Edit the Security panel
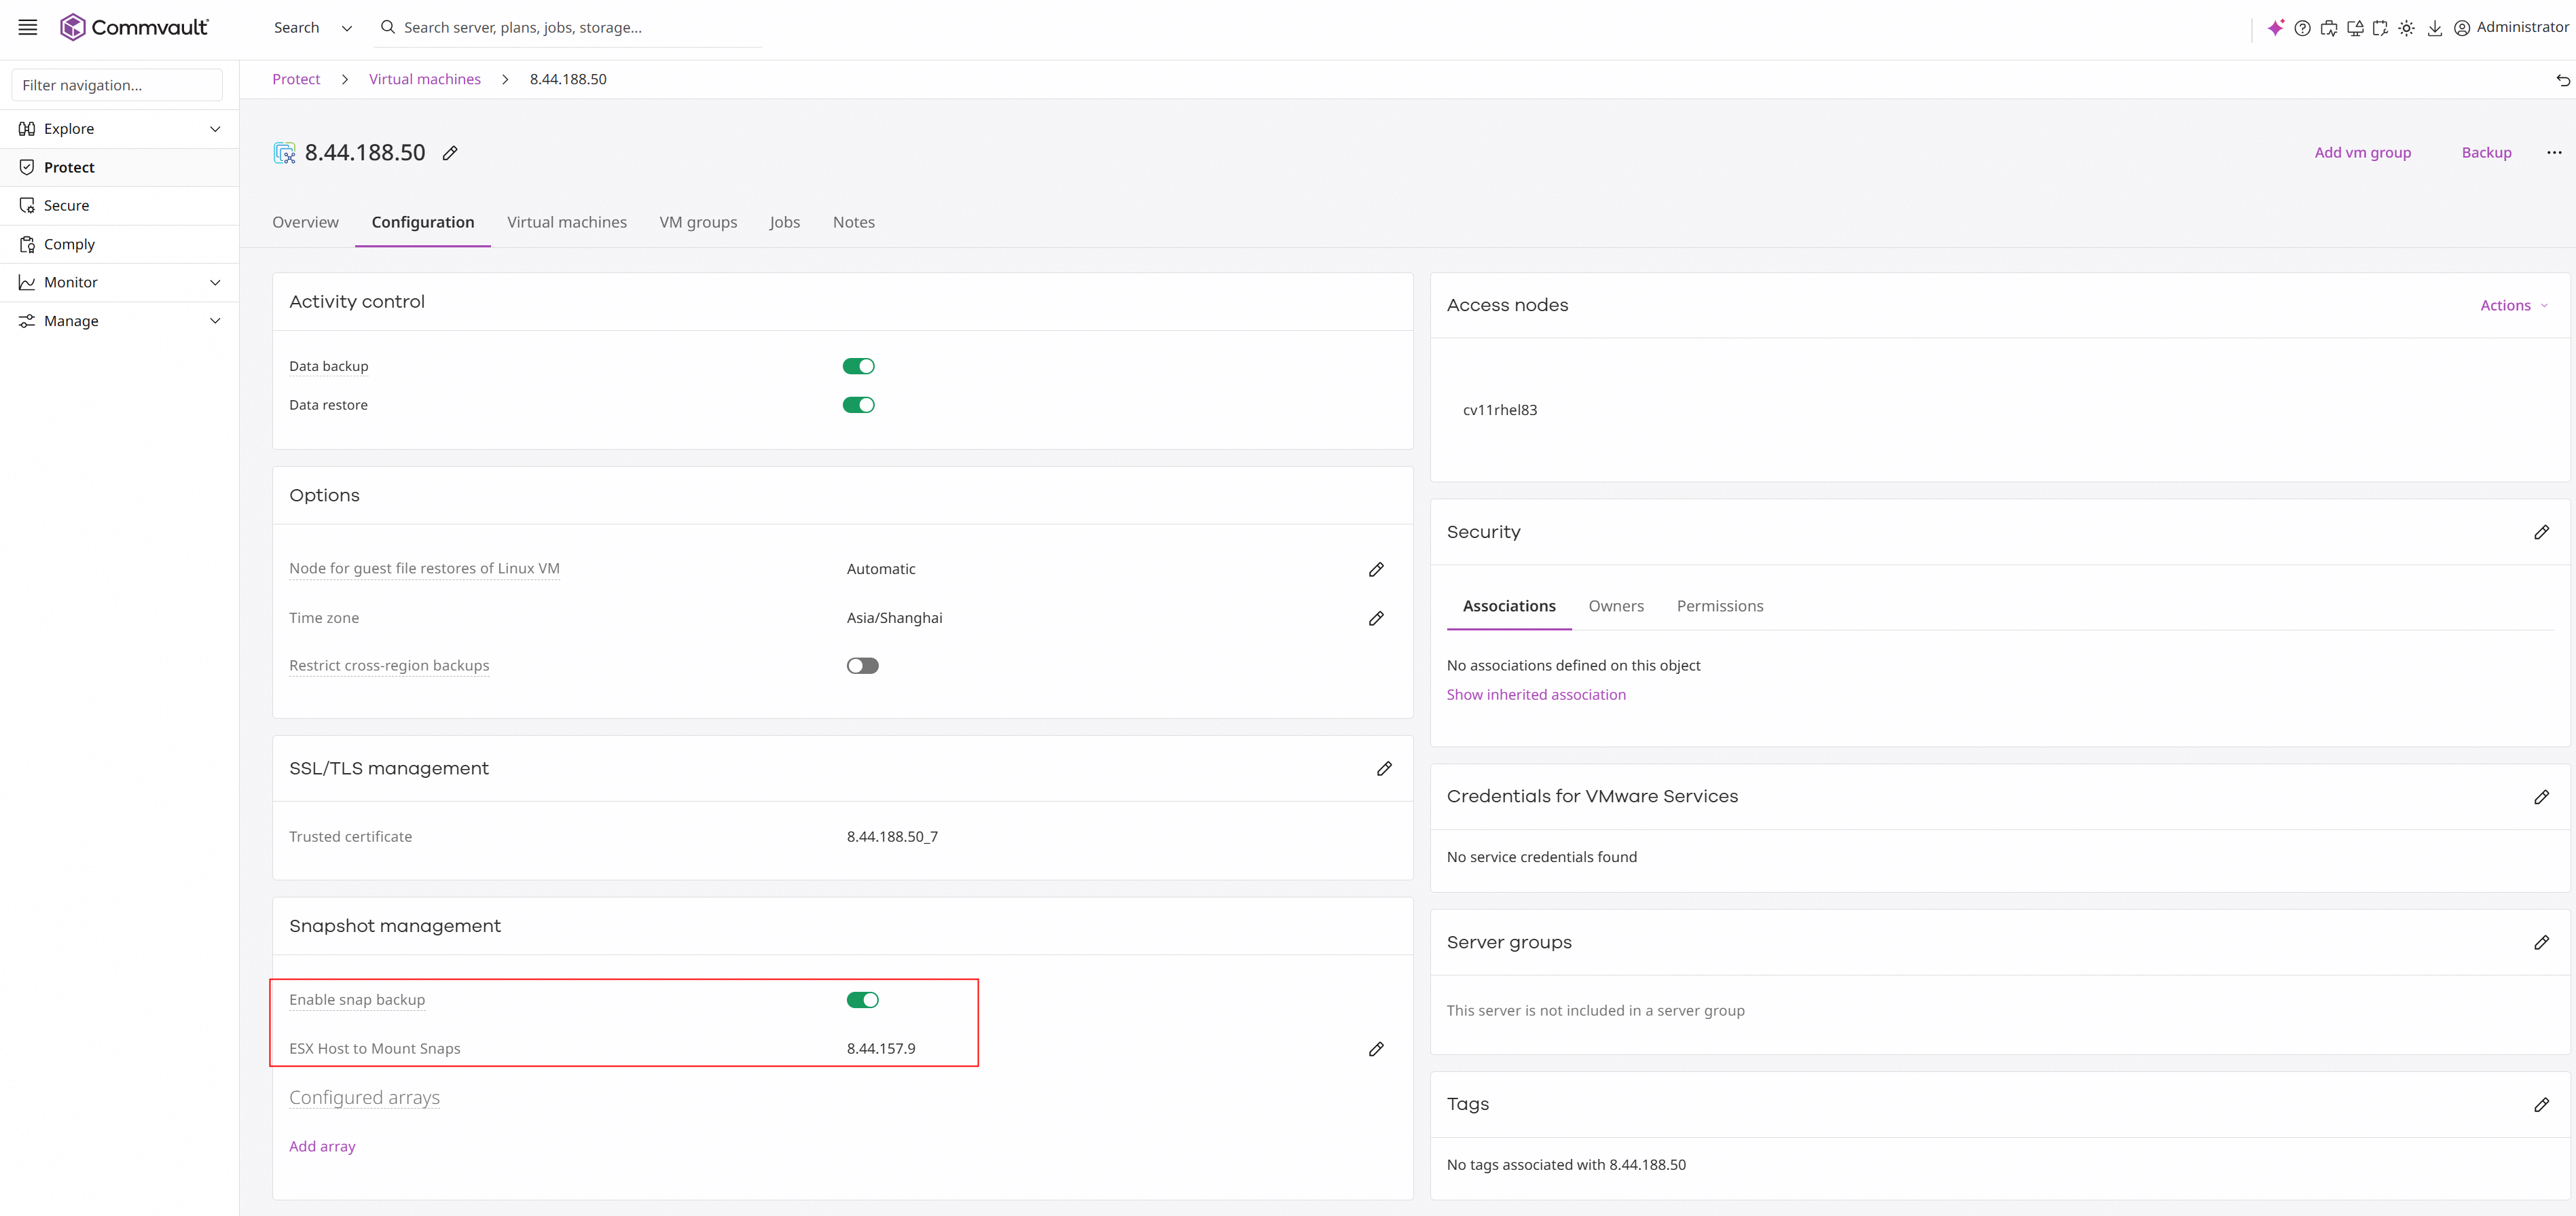This screenshot has height=1216, width=2576. coord(2541,532)
